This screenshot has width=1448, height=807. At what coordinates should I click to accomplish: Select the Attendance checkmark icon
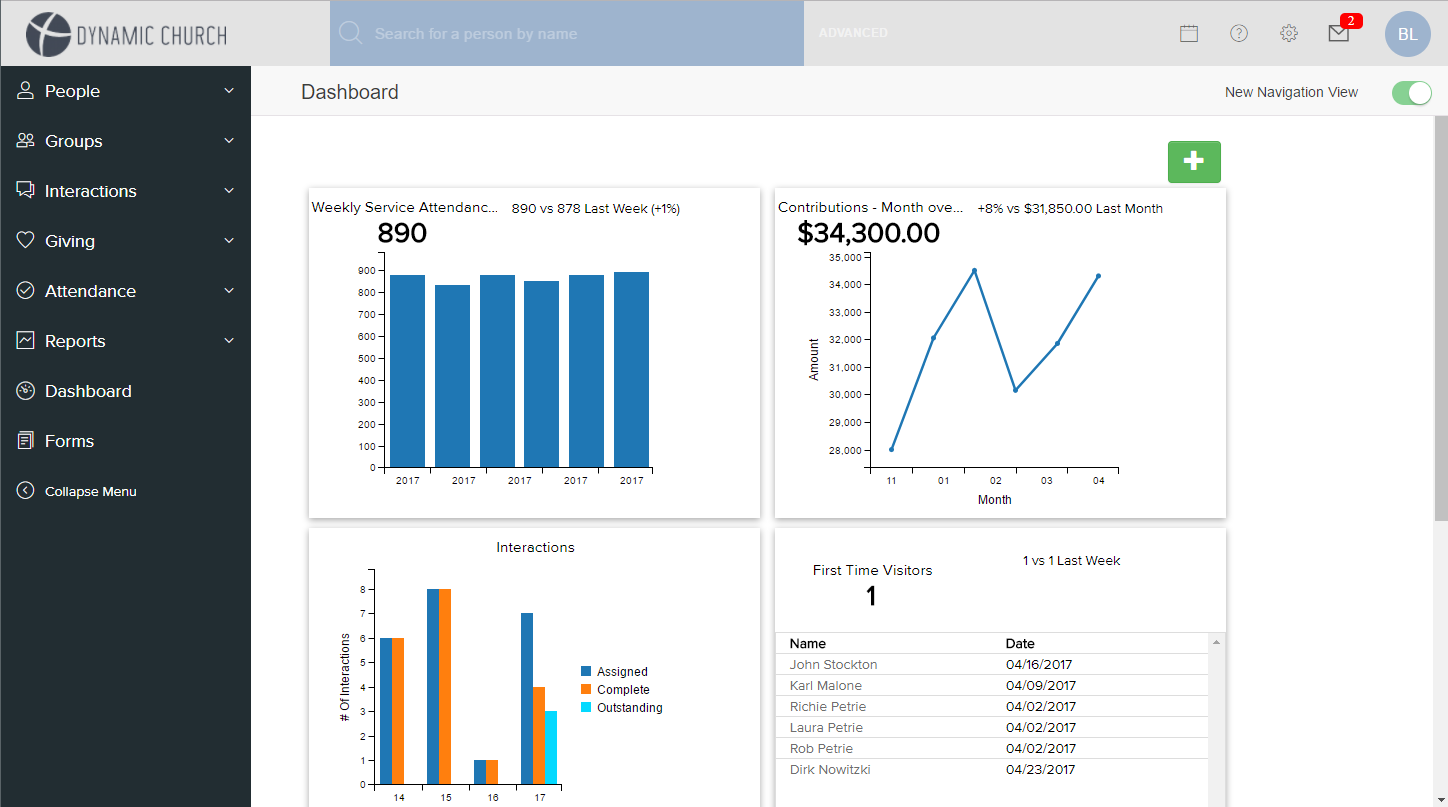coord(24,290)
